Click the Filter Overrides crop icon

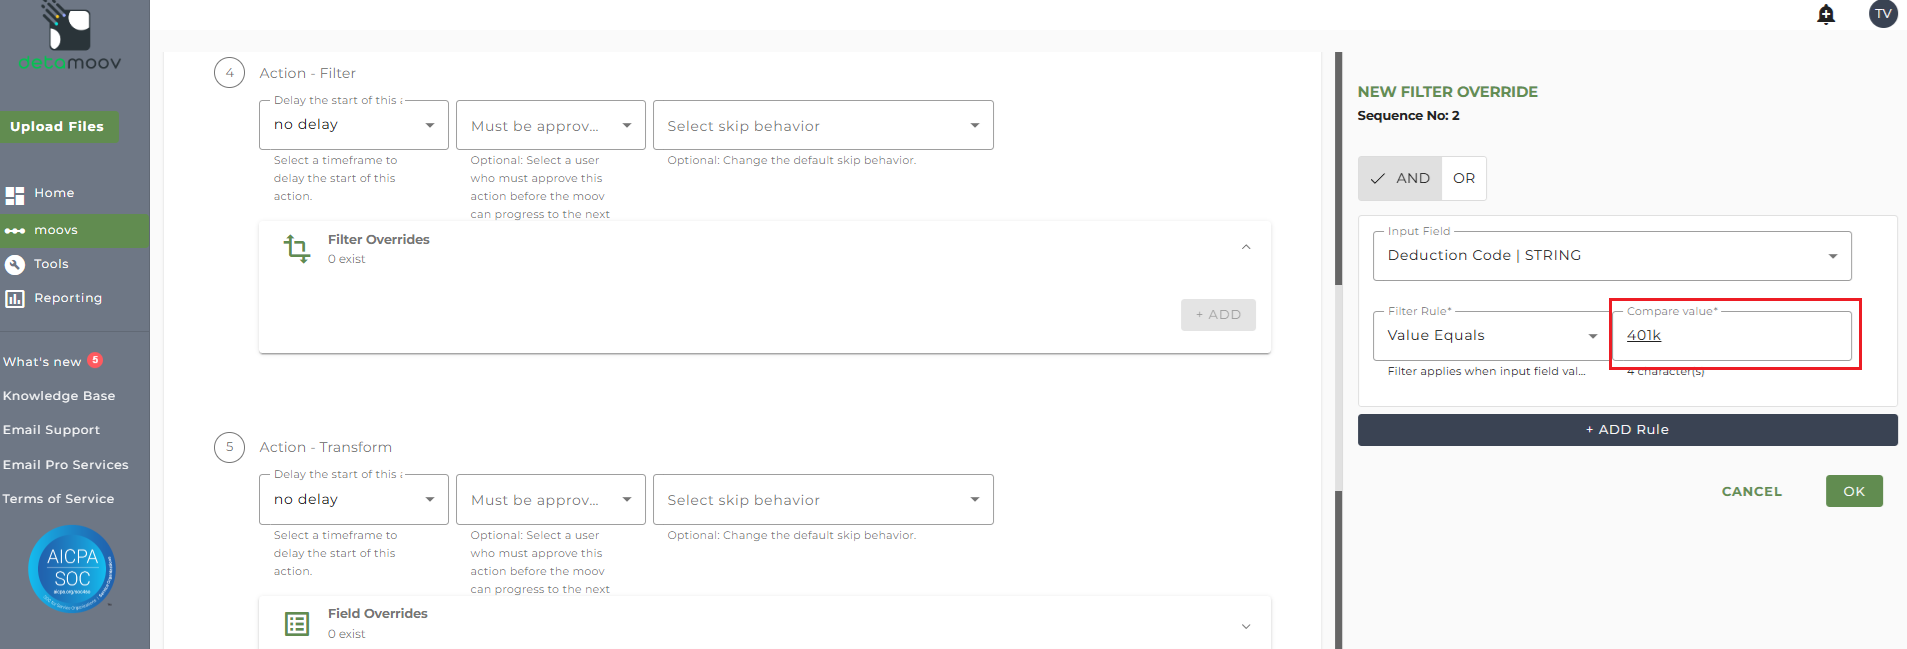(x=297, y=248)
